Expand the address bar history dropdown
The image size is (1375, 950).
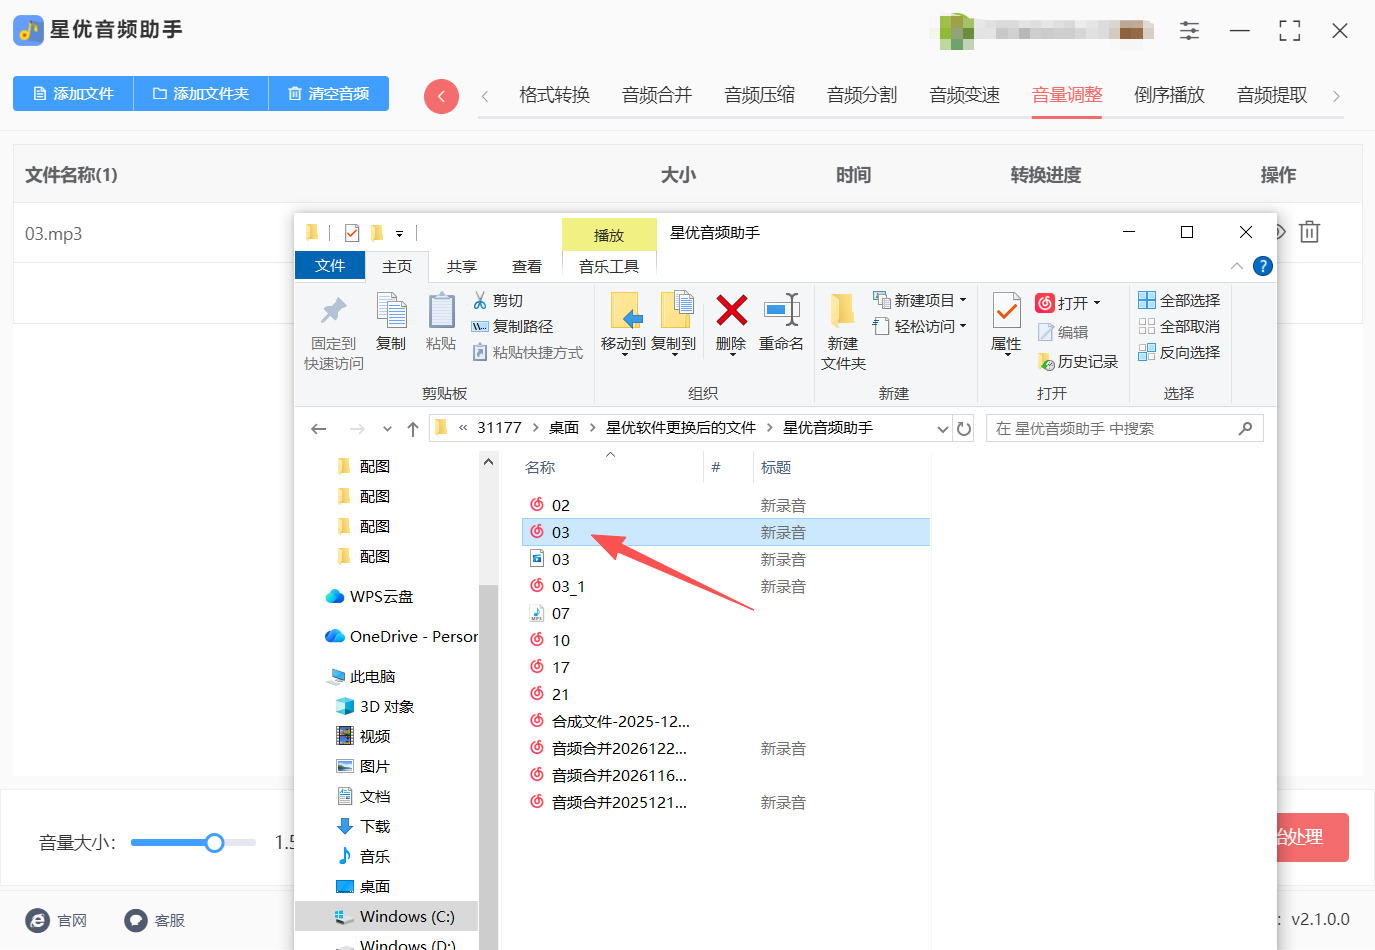[943, 429]
